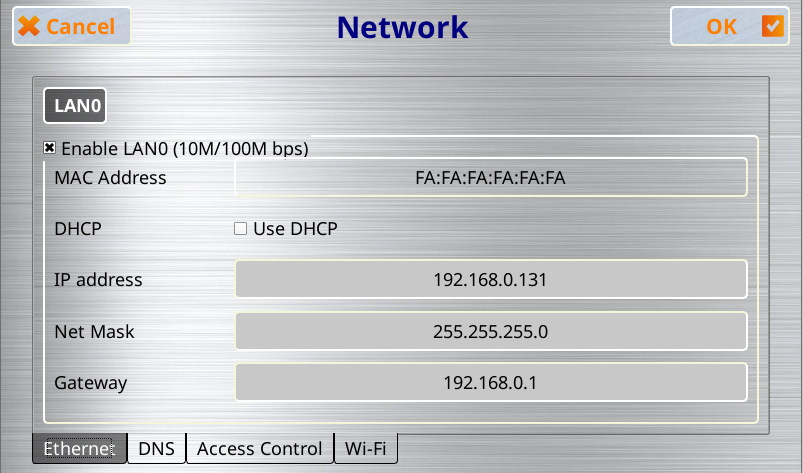Click the Net Mask label text

click(94, 332)
